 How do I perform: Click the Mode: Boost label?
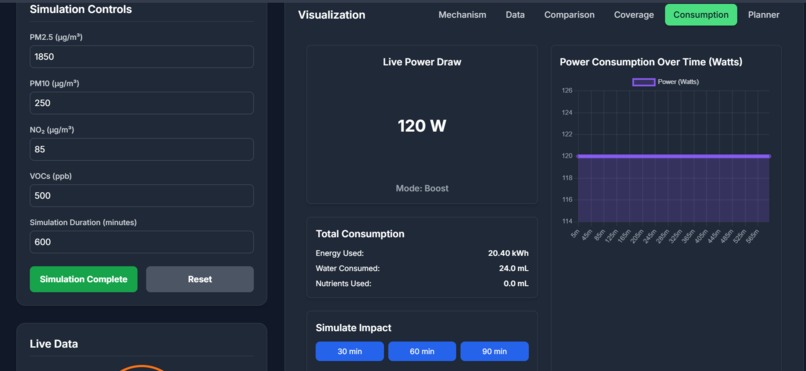coord(422,188)
